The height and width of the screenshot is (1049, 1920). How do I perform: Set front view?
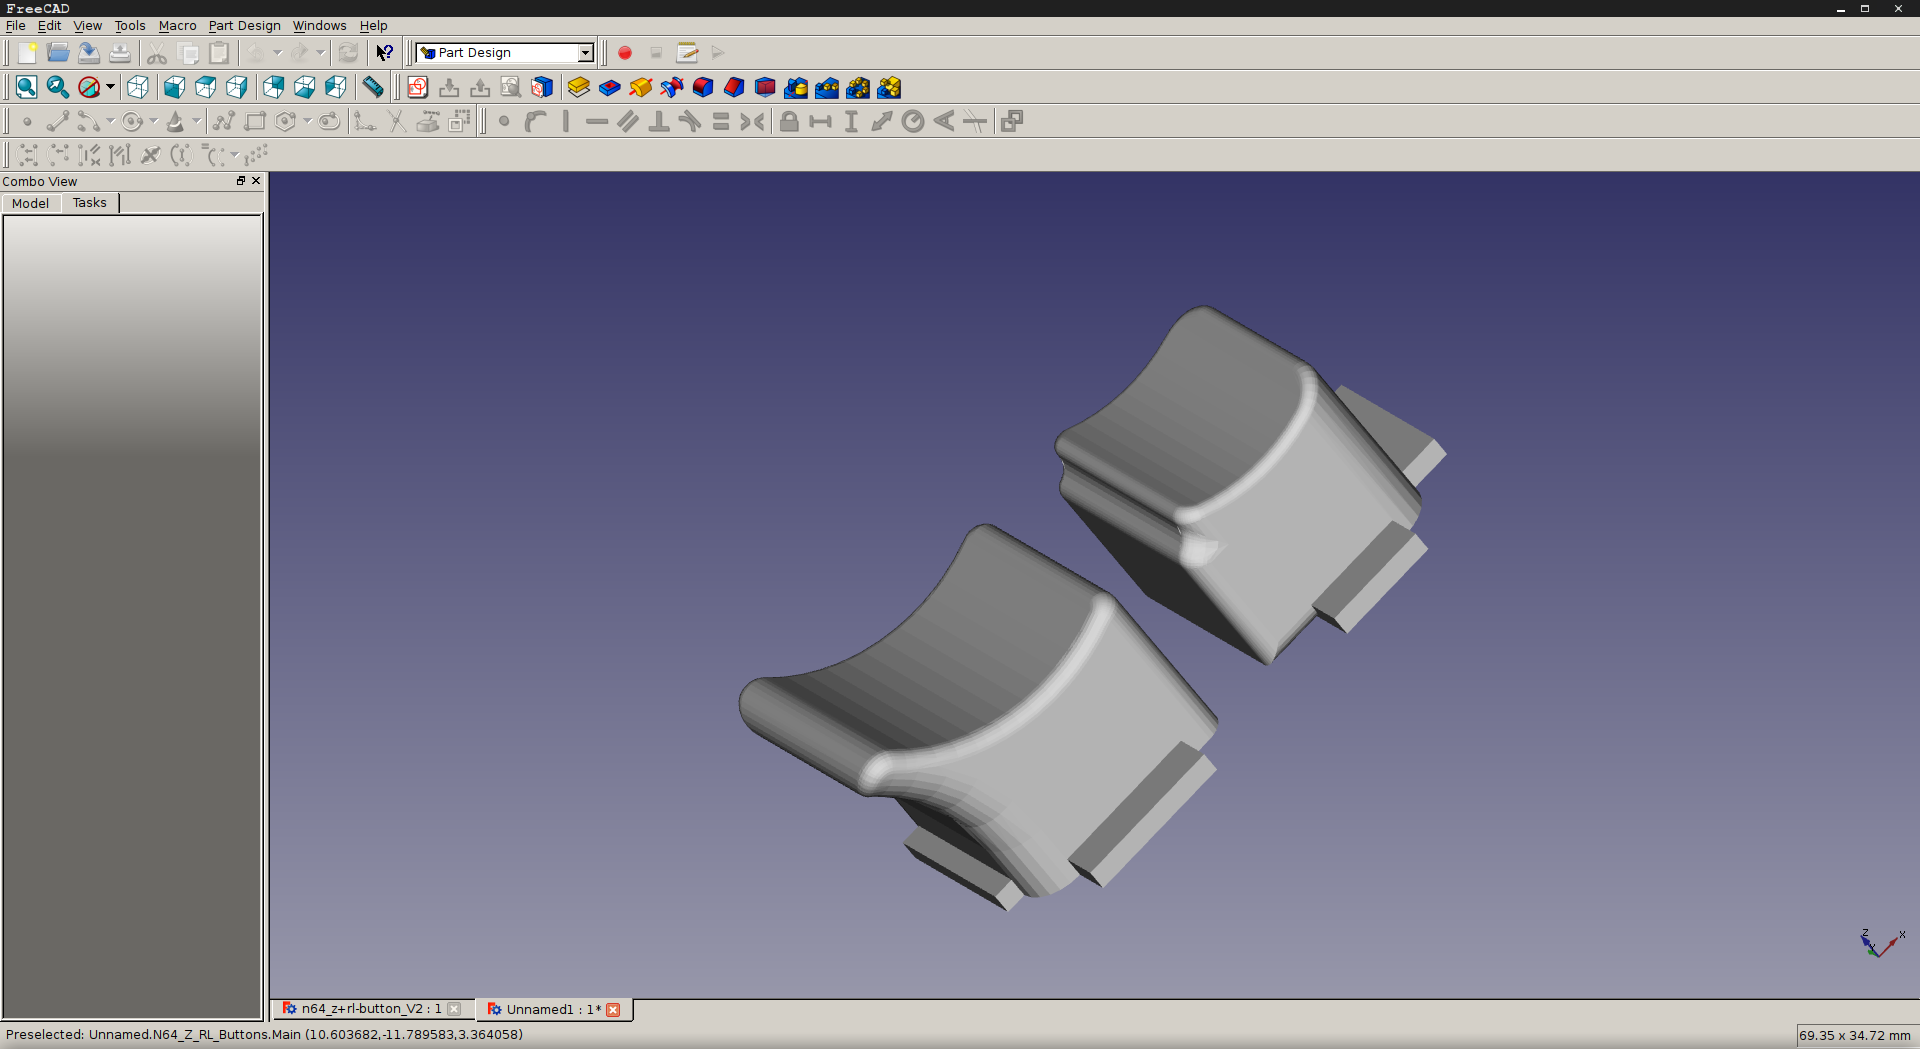(175, 88)
